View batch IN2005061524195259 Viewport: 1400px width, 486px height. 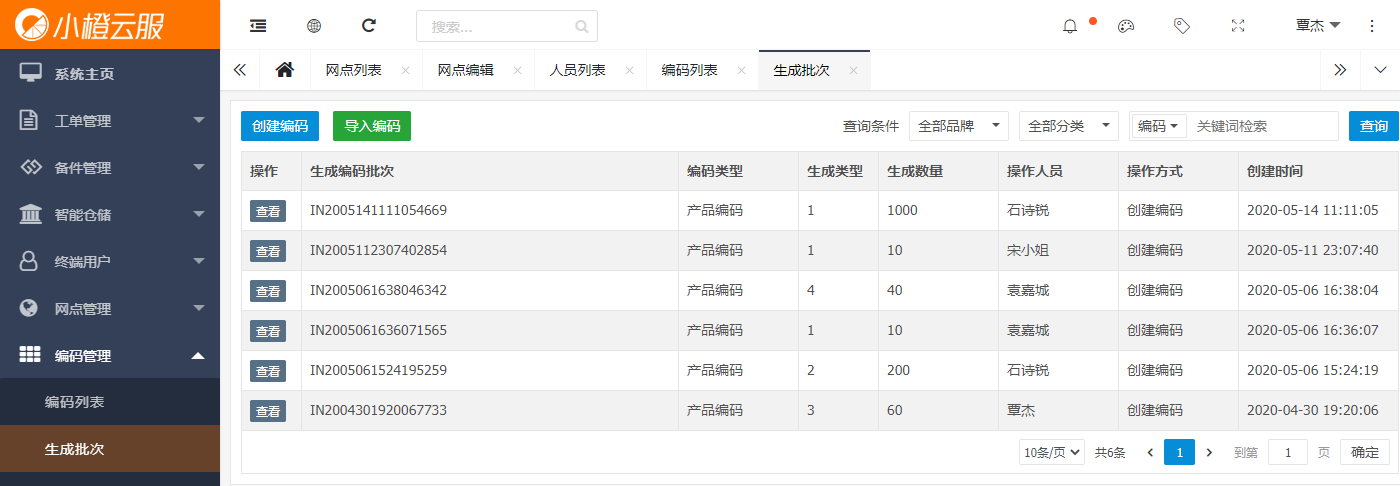(x=268, y=371)
